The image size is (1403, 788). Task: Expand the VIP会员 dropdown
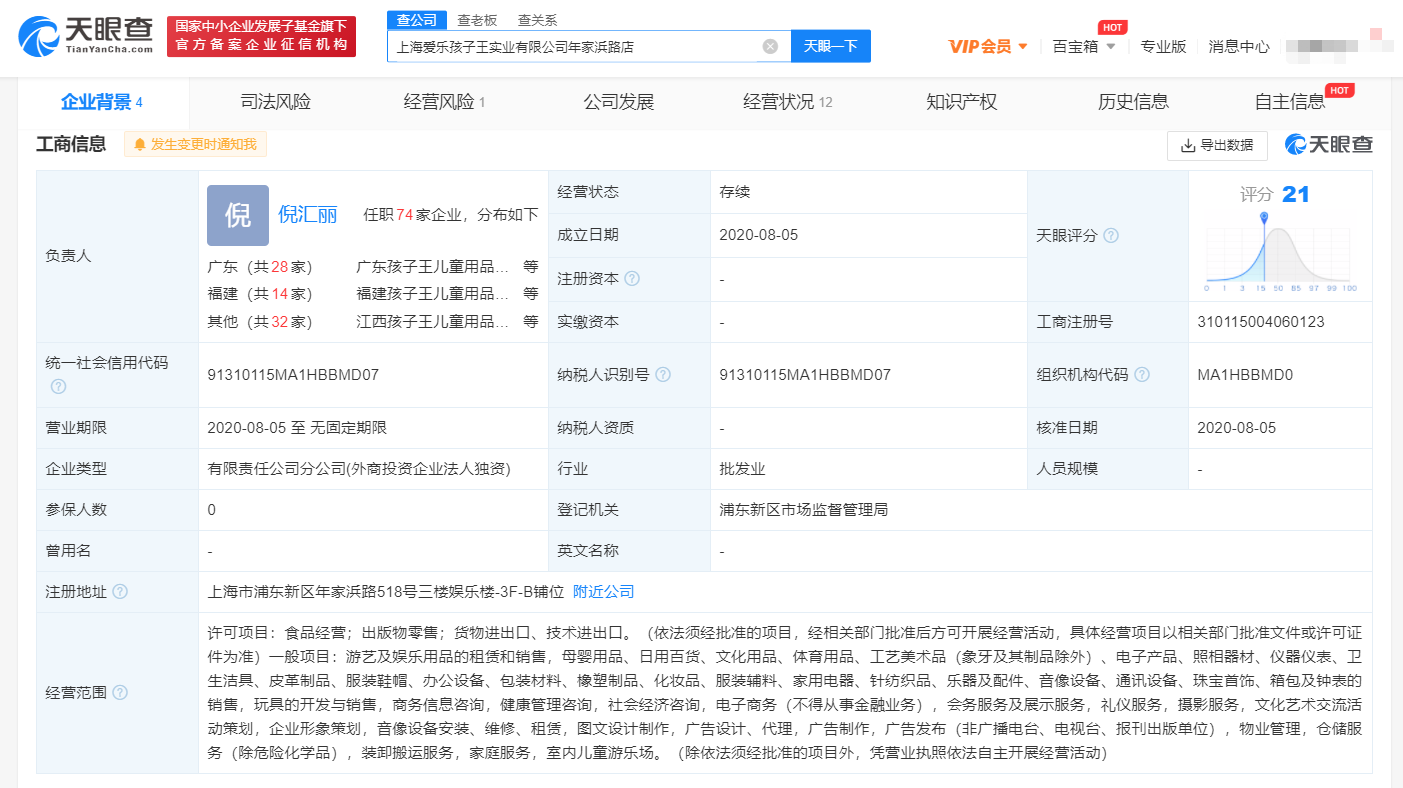pyautogui.click(x=988, y=46)
